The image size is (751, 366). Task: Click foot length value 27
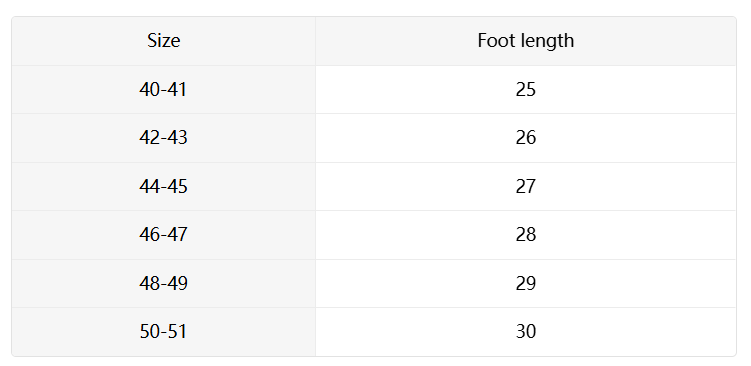click(525, 186)
